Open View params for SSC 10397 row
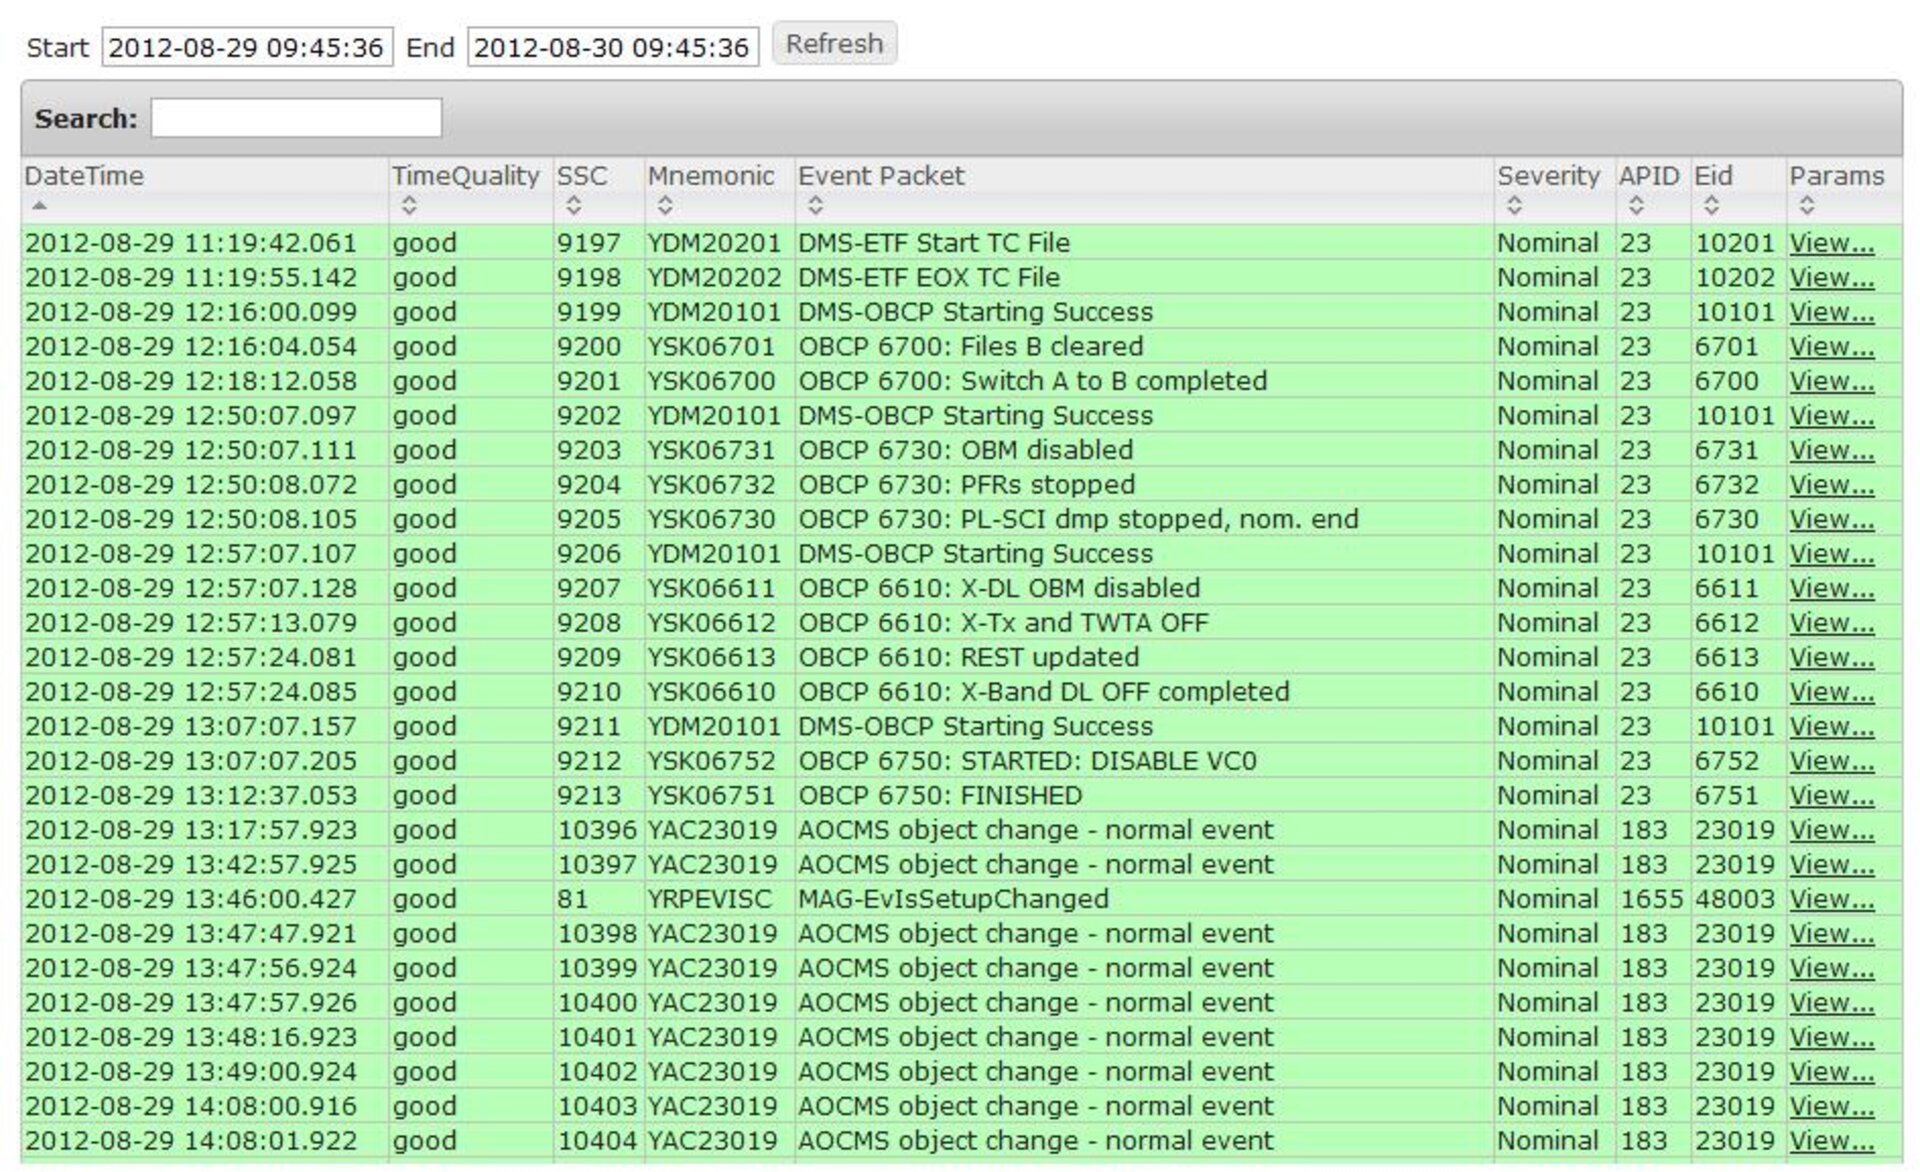The image size is (1920, 1172). coord(1831,864)
